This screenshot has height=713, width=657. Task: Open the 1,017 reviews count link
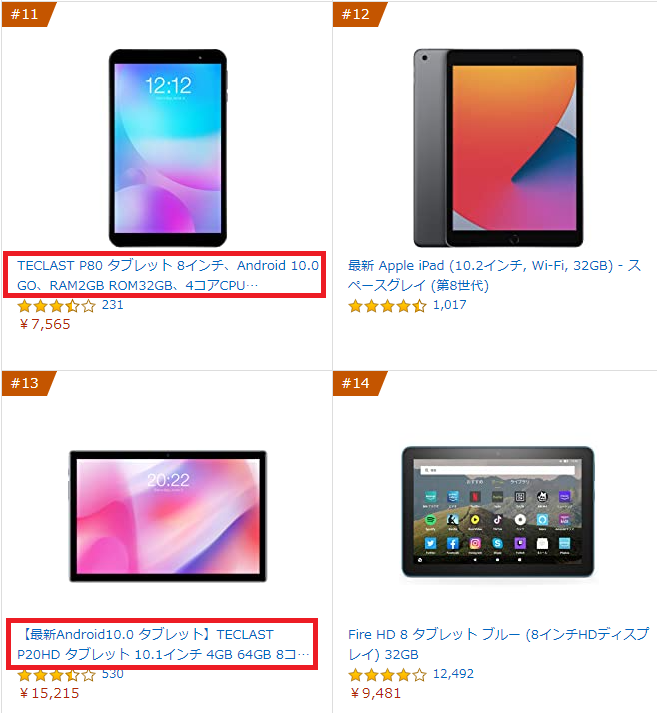[450, 305]
